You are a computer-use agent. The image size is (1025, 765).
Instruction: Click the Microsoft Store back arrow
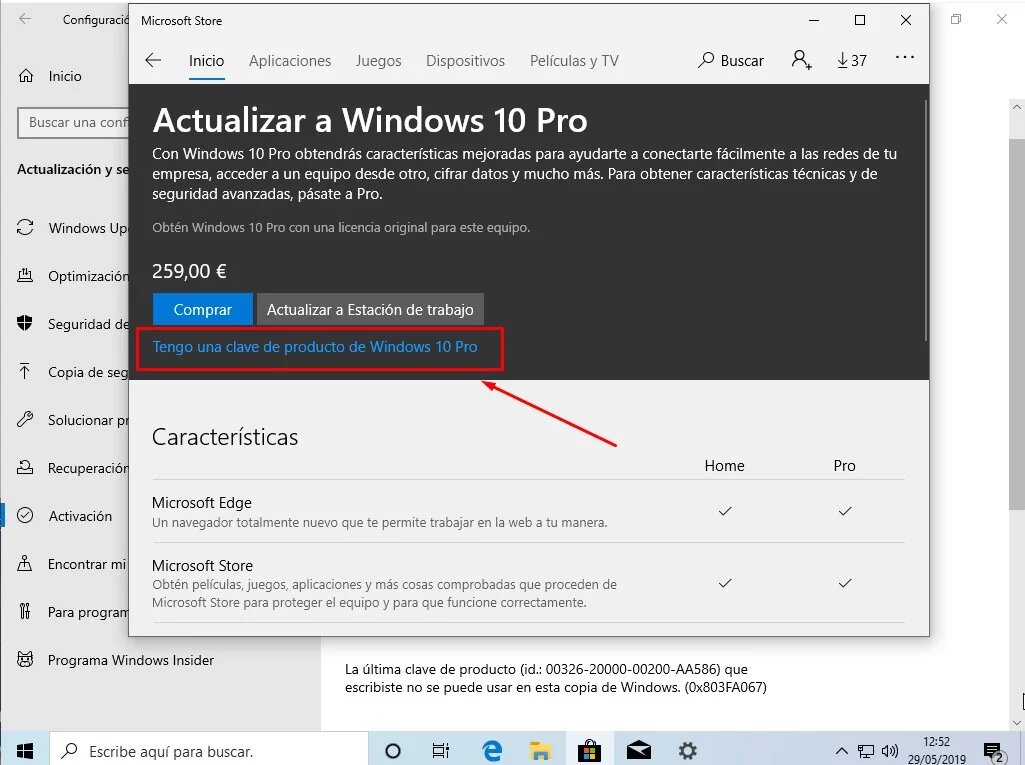[153, 61]
